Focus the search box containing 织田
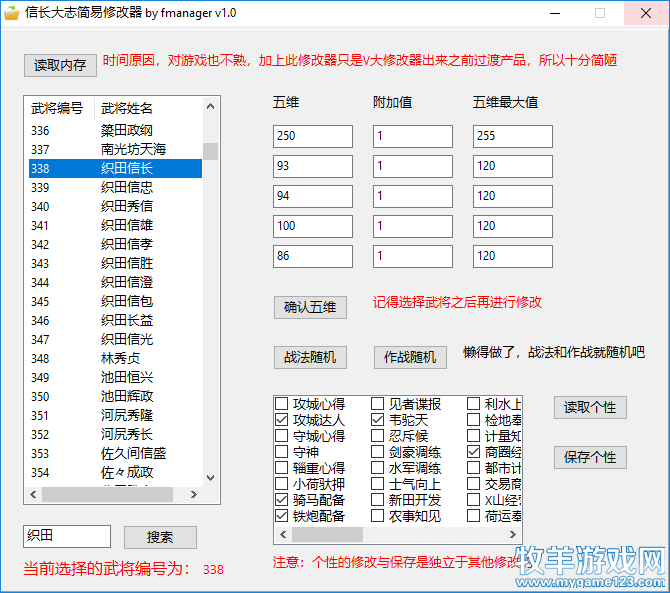 (67, 536)
